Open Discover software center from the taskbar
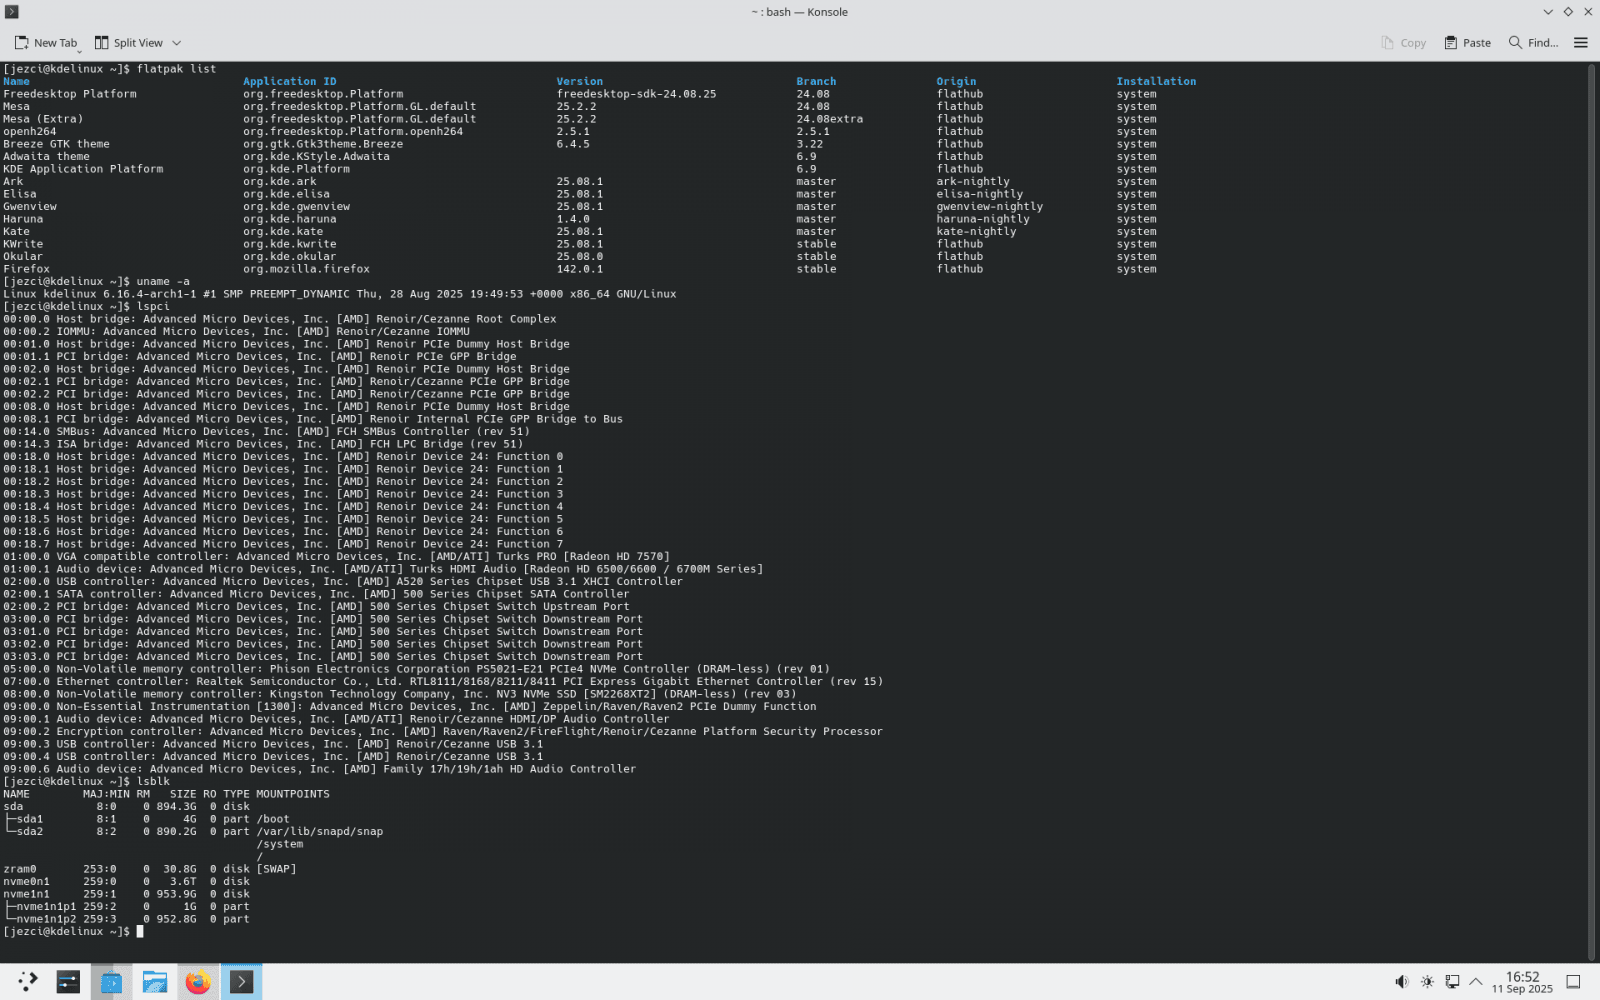 [111, 982]
